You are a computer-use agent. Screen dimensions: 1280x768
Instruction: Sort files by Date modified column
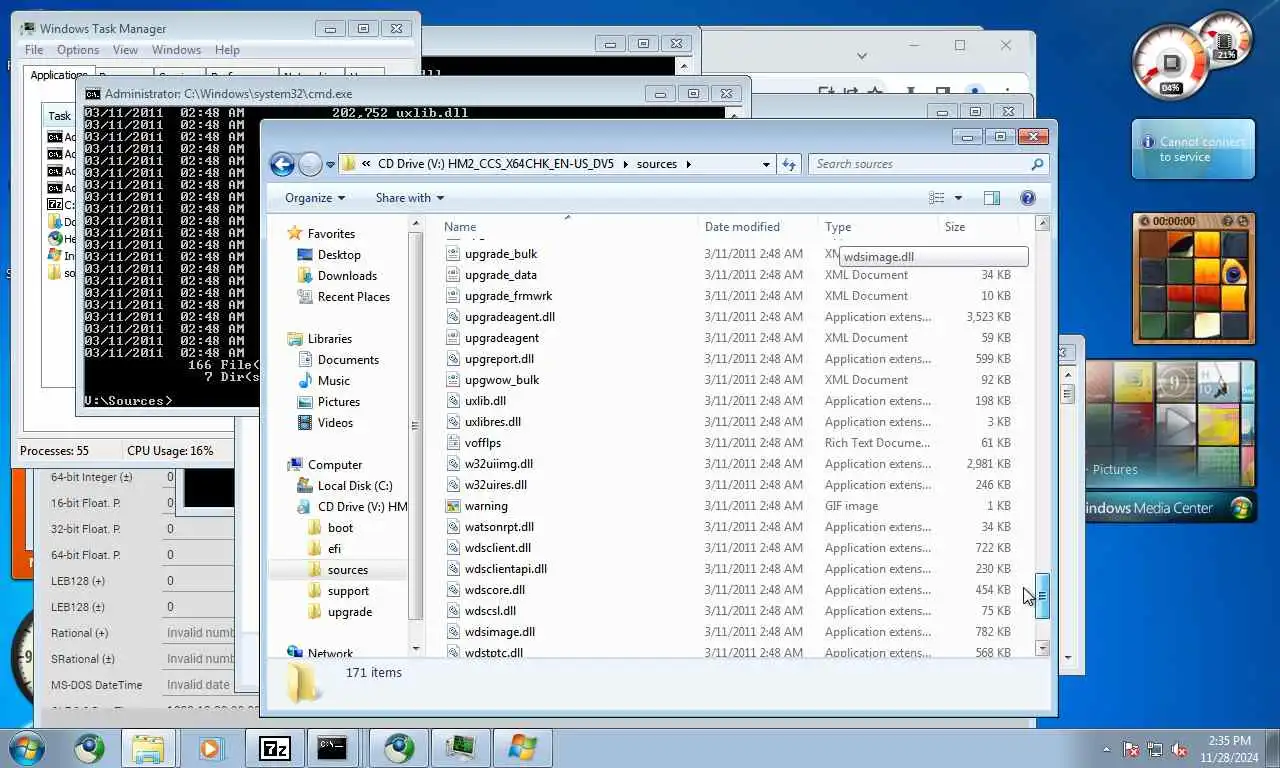(757, 227)
